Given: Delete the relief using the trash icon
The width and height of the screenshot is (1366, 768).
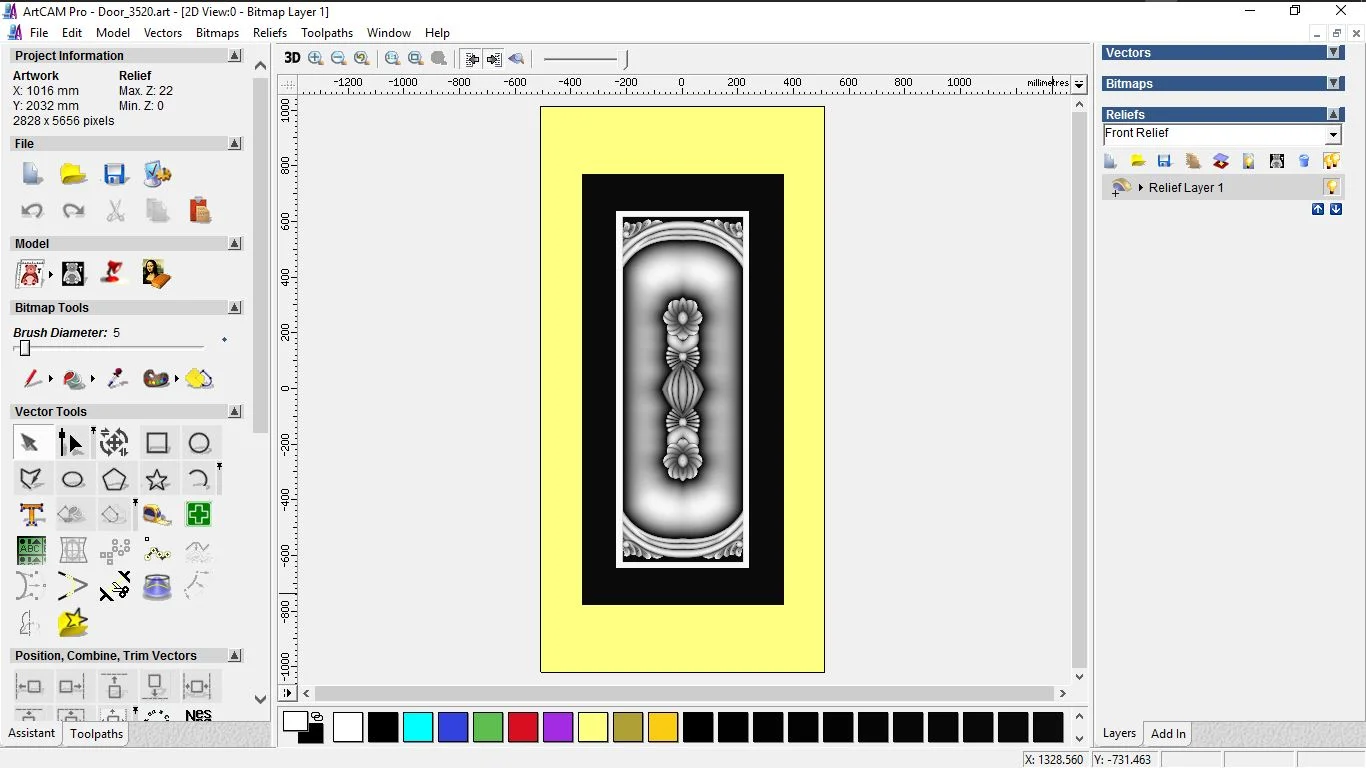Looking at the screenshot, I should pyautogui.click(x=1303, y=161).
